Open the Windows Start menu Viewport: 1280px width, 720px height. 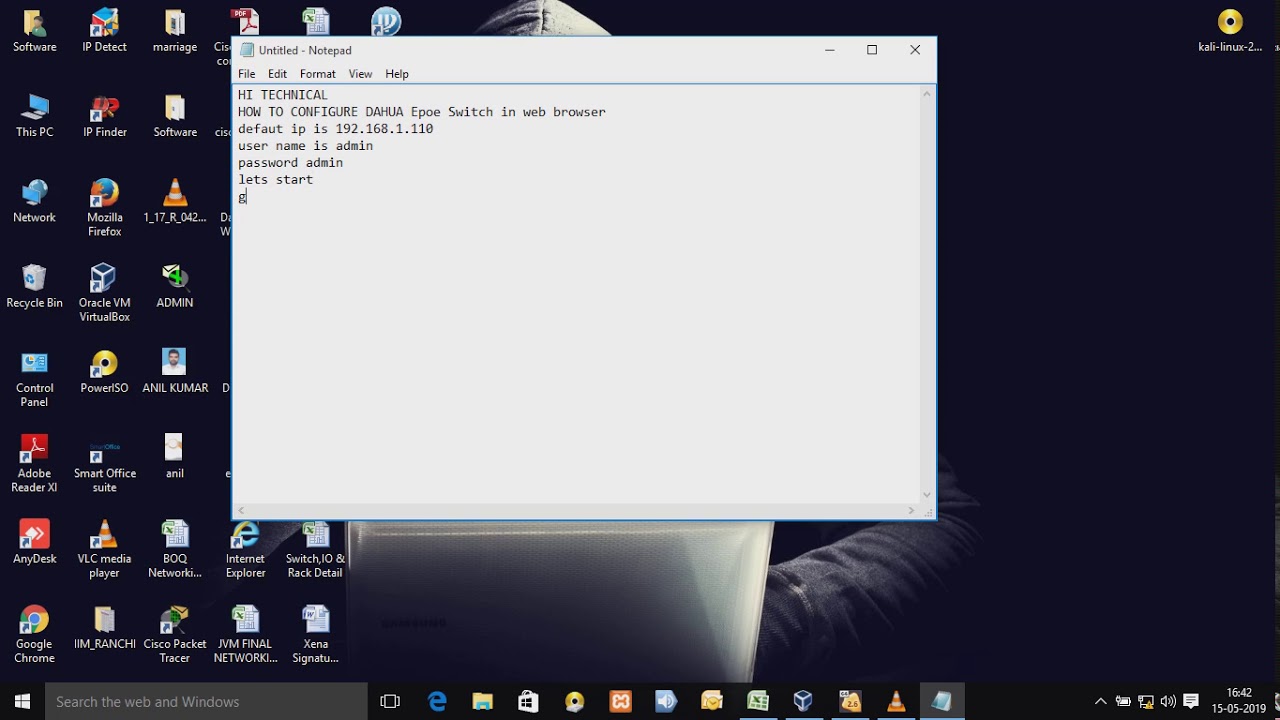pos(22,701)
